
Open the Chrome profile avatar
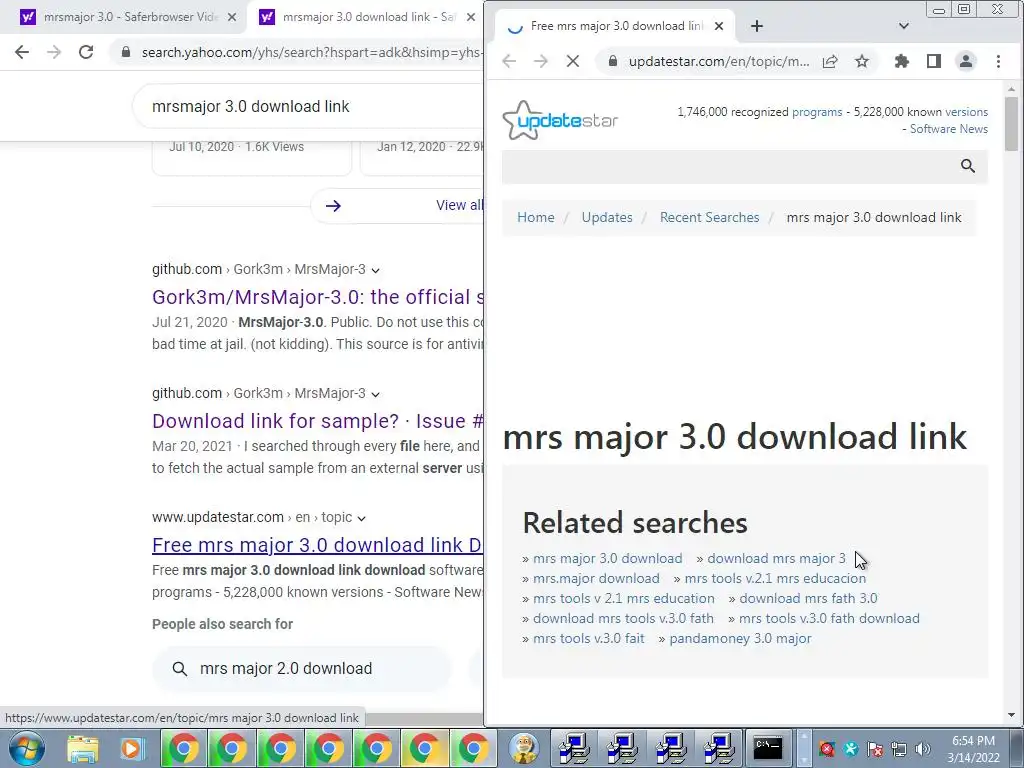965,61
